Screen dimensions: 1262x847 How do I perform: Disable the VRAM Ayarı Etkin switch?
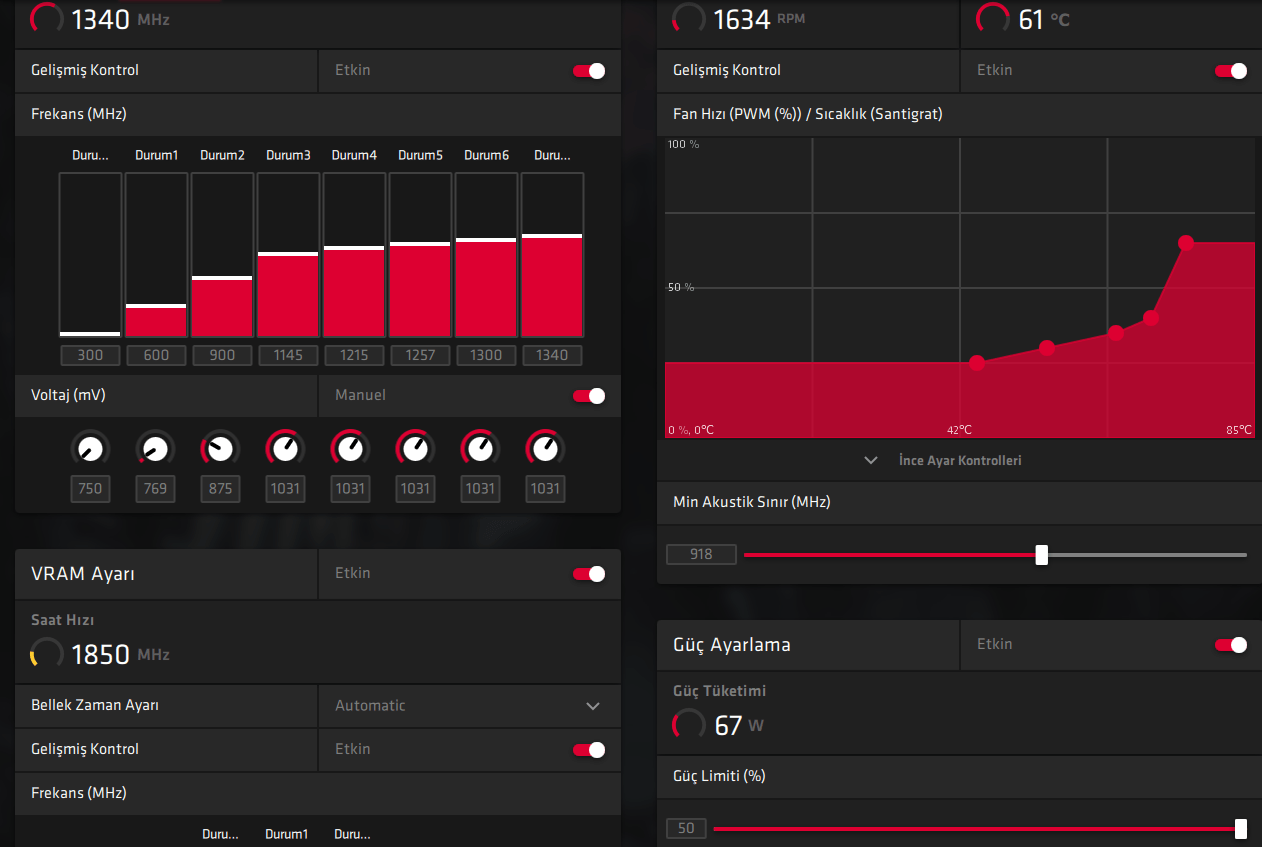[x=589, y=573]
